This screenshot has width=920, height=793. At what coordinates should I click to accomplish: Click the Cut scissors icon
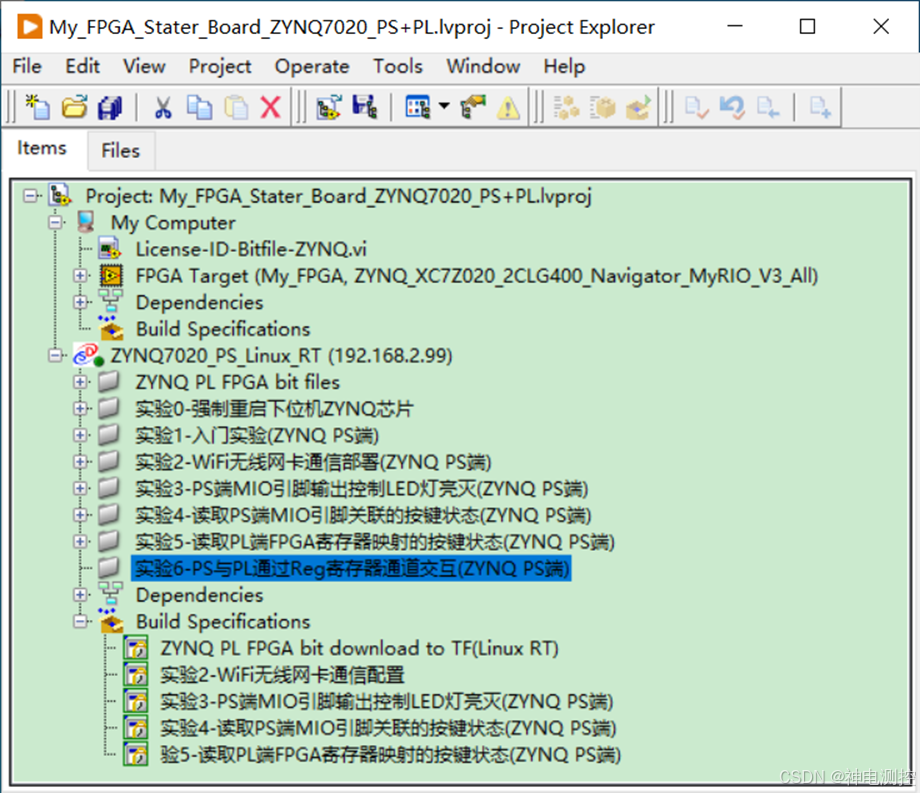(163, 107)
